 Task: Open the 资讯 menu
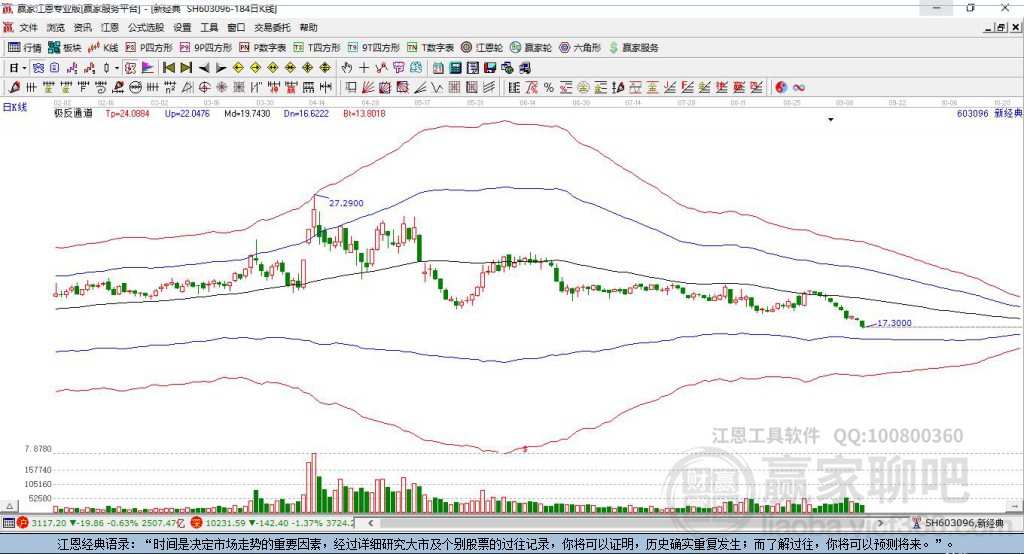coord(82,27)
